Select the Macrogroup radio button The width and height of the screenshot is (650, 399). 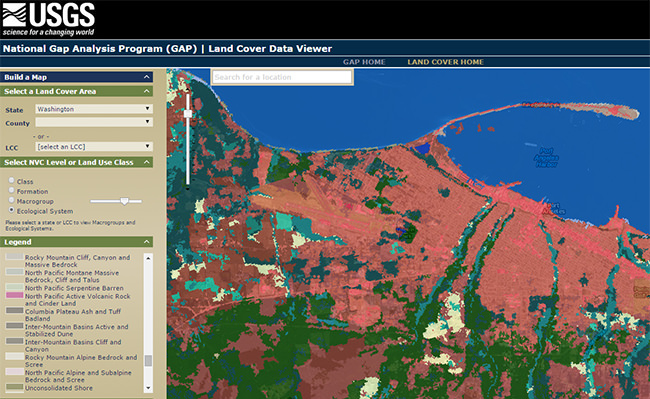point(12,200)
